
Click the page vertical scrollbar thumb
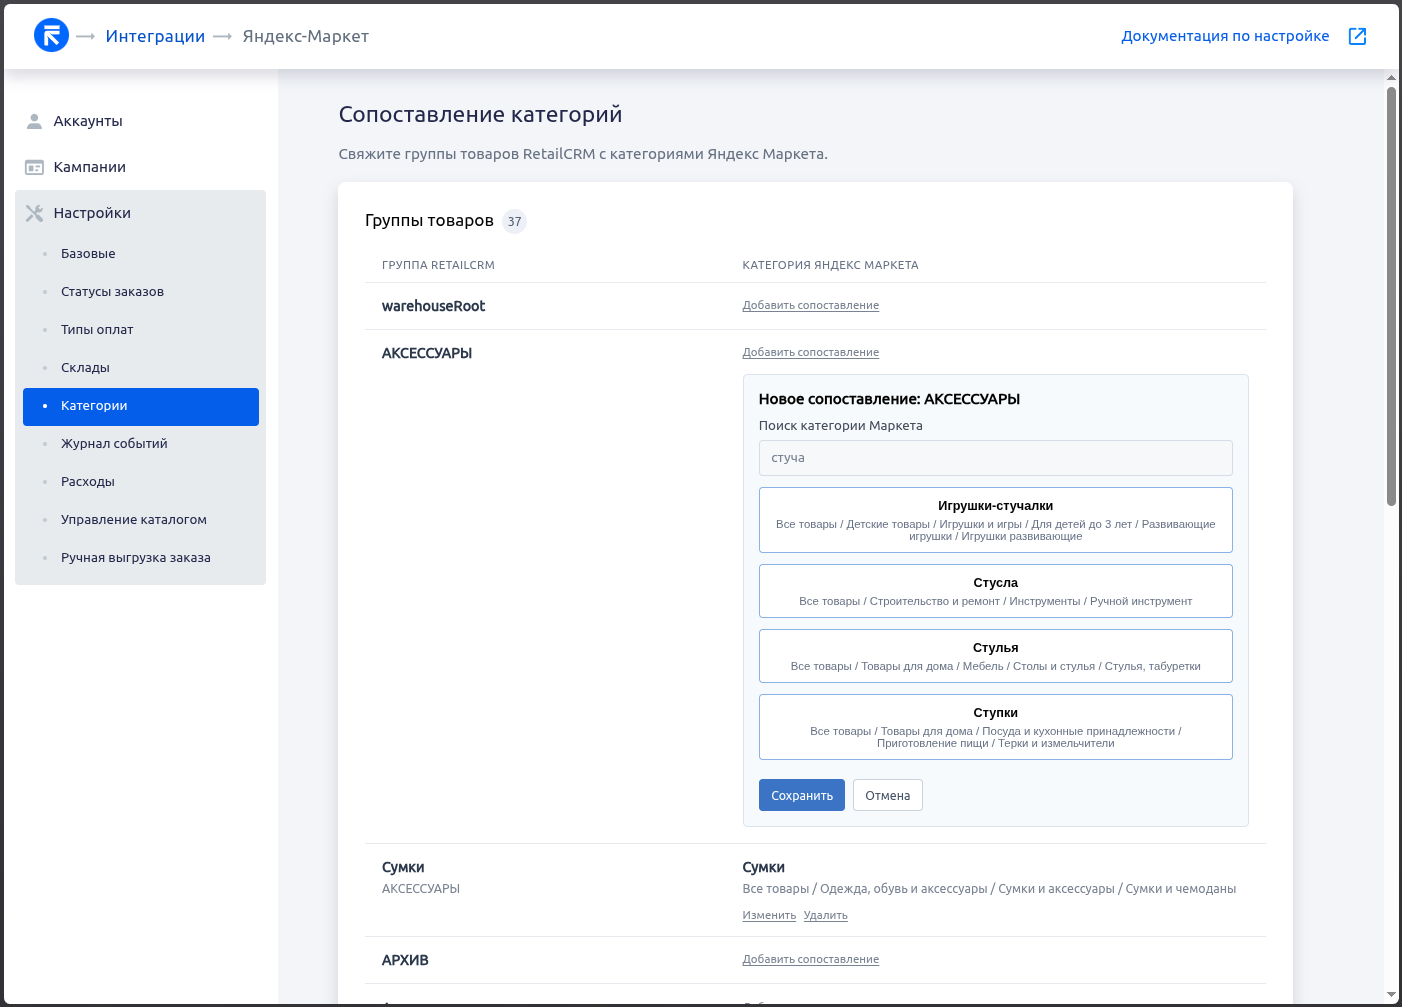click(1391, 296)
